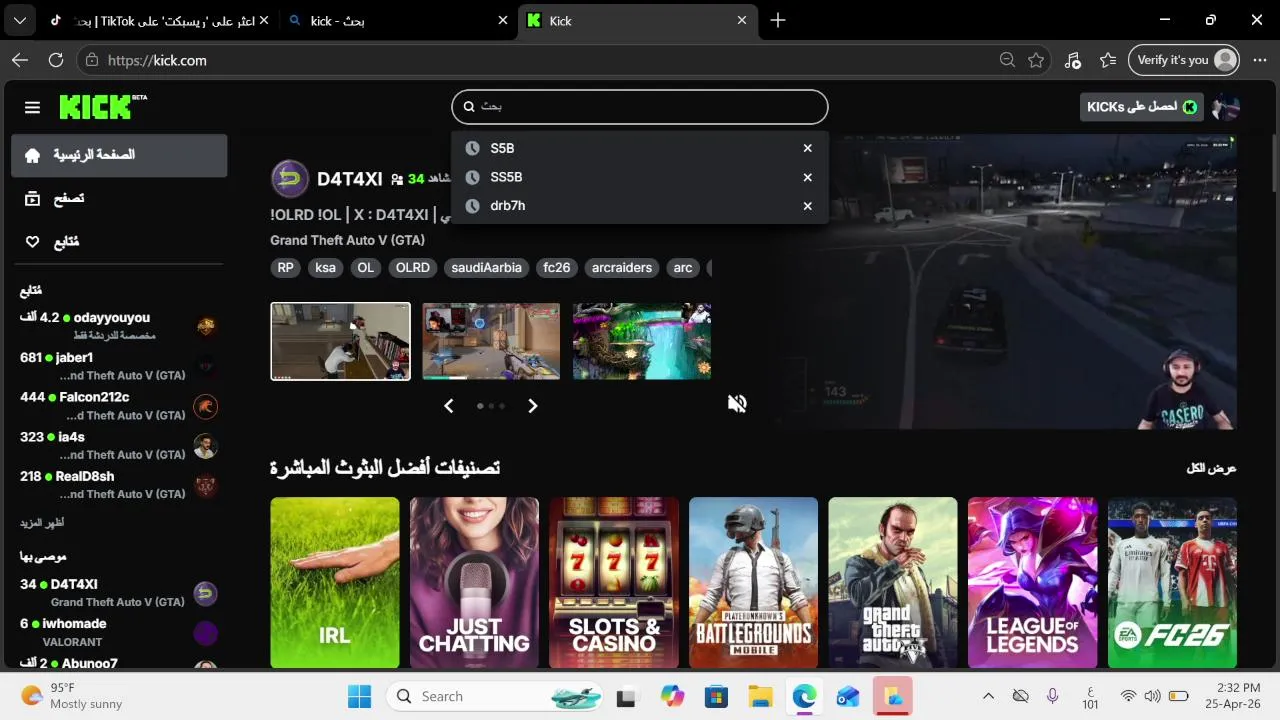Open recommended channel D4T4XI in sidebar
The image size is (1280, 720).
click(119, 593)
